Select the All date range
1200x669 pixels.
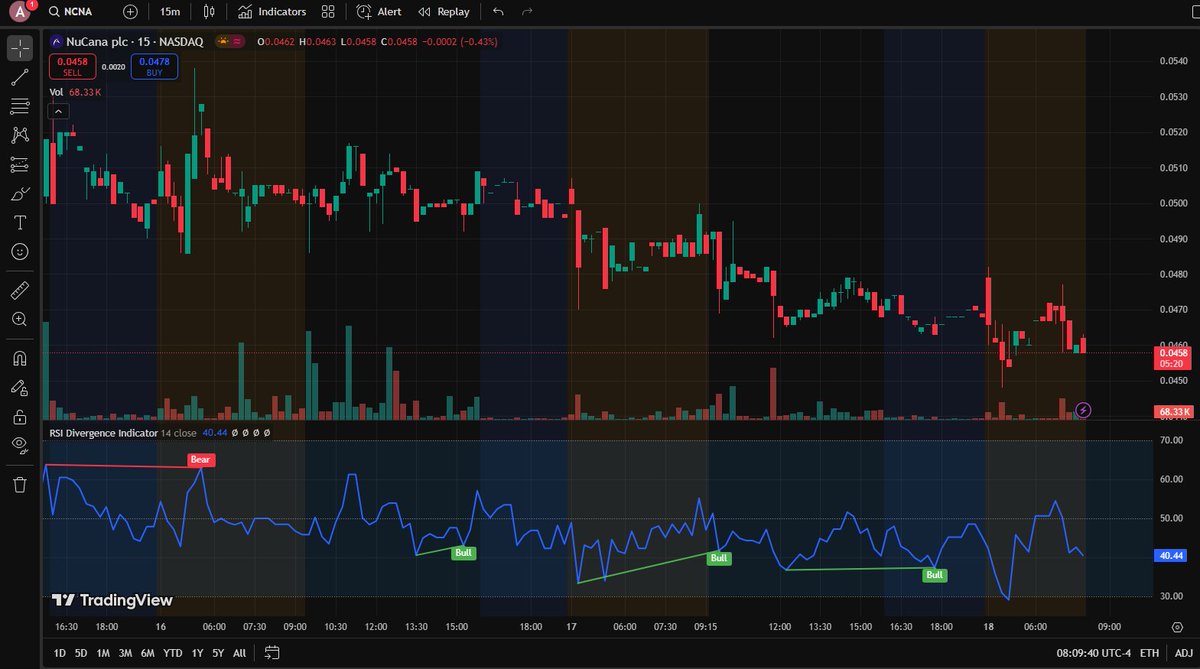coord(239,653)
